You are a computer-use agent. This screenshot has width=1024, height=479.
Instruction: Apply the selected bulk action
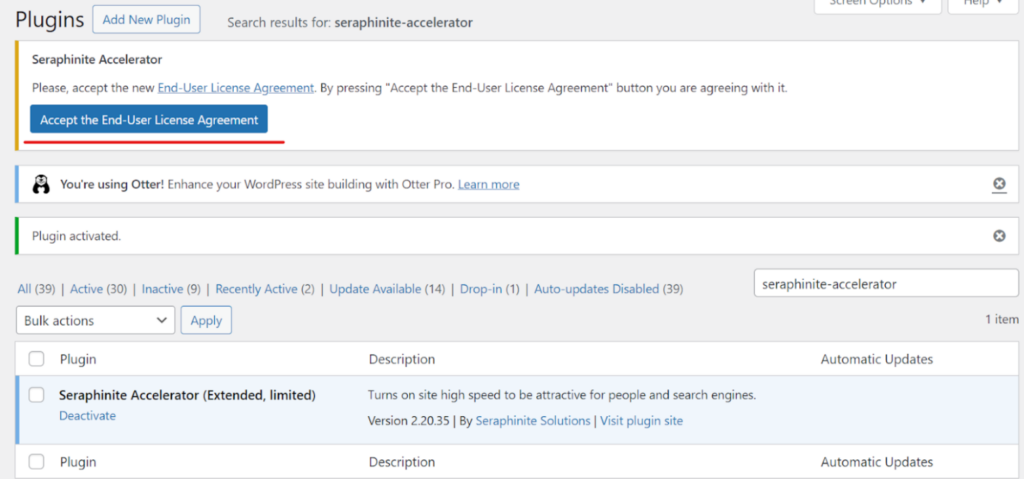click(206, 320)
